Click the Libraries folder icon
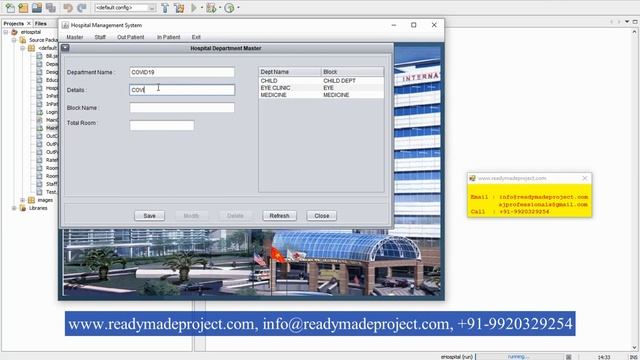 point(23,208)
